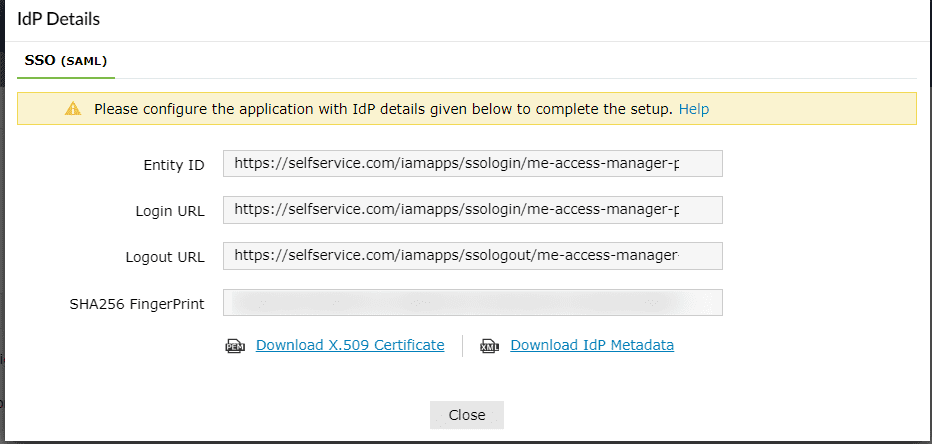This screenshot has height=444, width=932.
Task: Click the divider between the download links
Action: tap(463, 346)
